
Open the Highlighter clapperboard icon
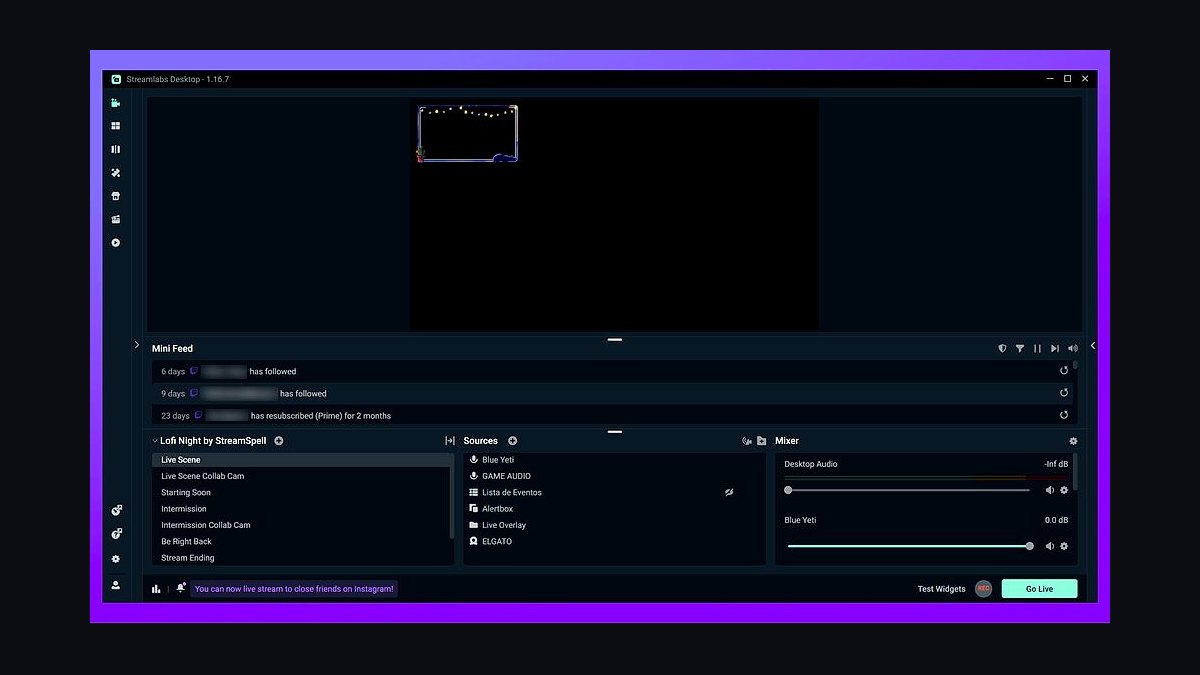pyautogui.click(x=116, y=219)
